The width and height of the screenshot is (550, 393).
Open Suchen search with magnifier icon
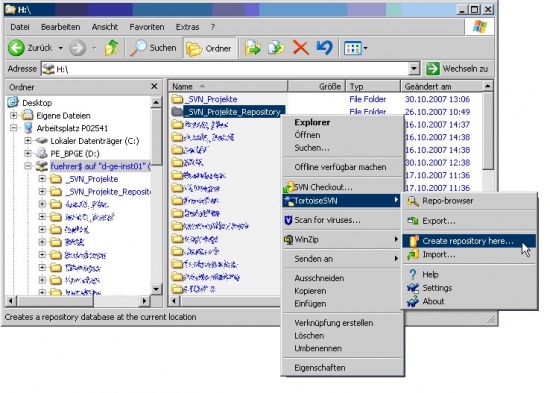153,48
